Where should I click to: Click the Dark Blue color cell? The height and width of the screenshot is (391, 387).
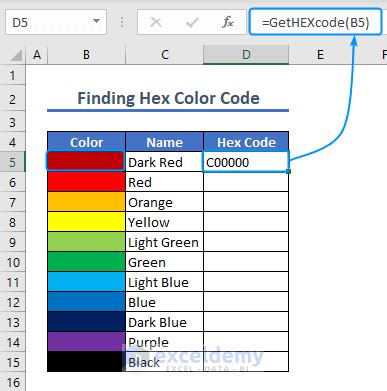86,322
